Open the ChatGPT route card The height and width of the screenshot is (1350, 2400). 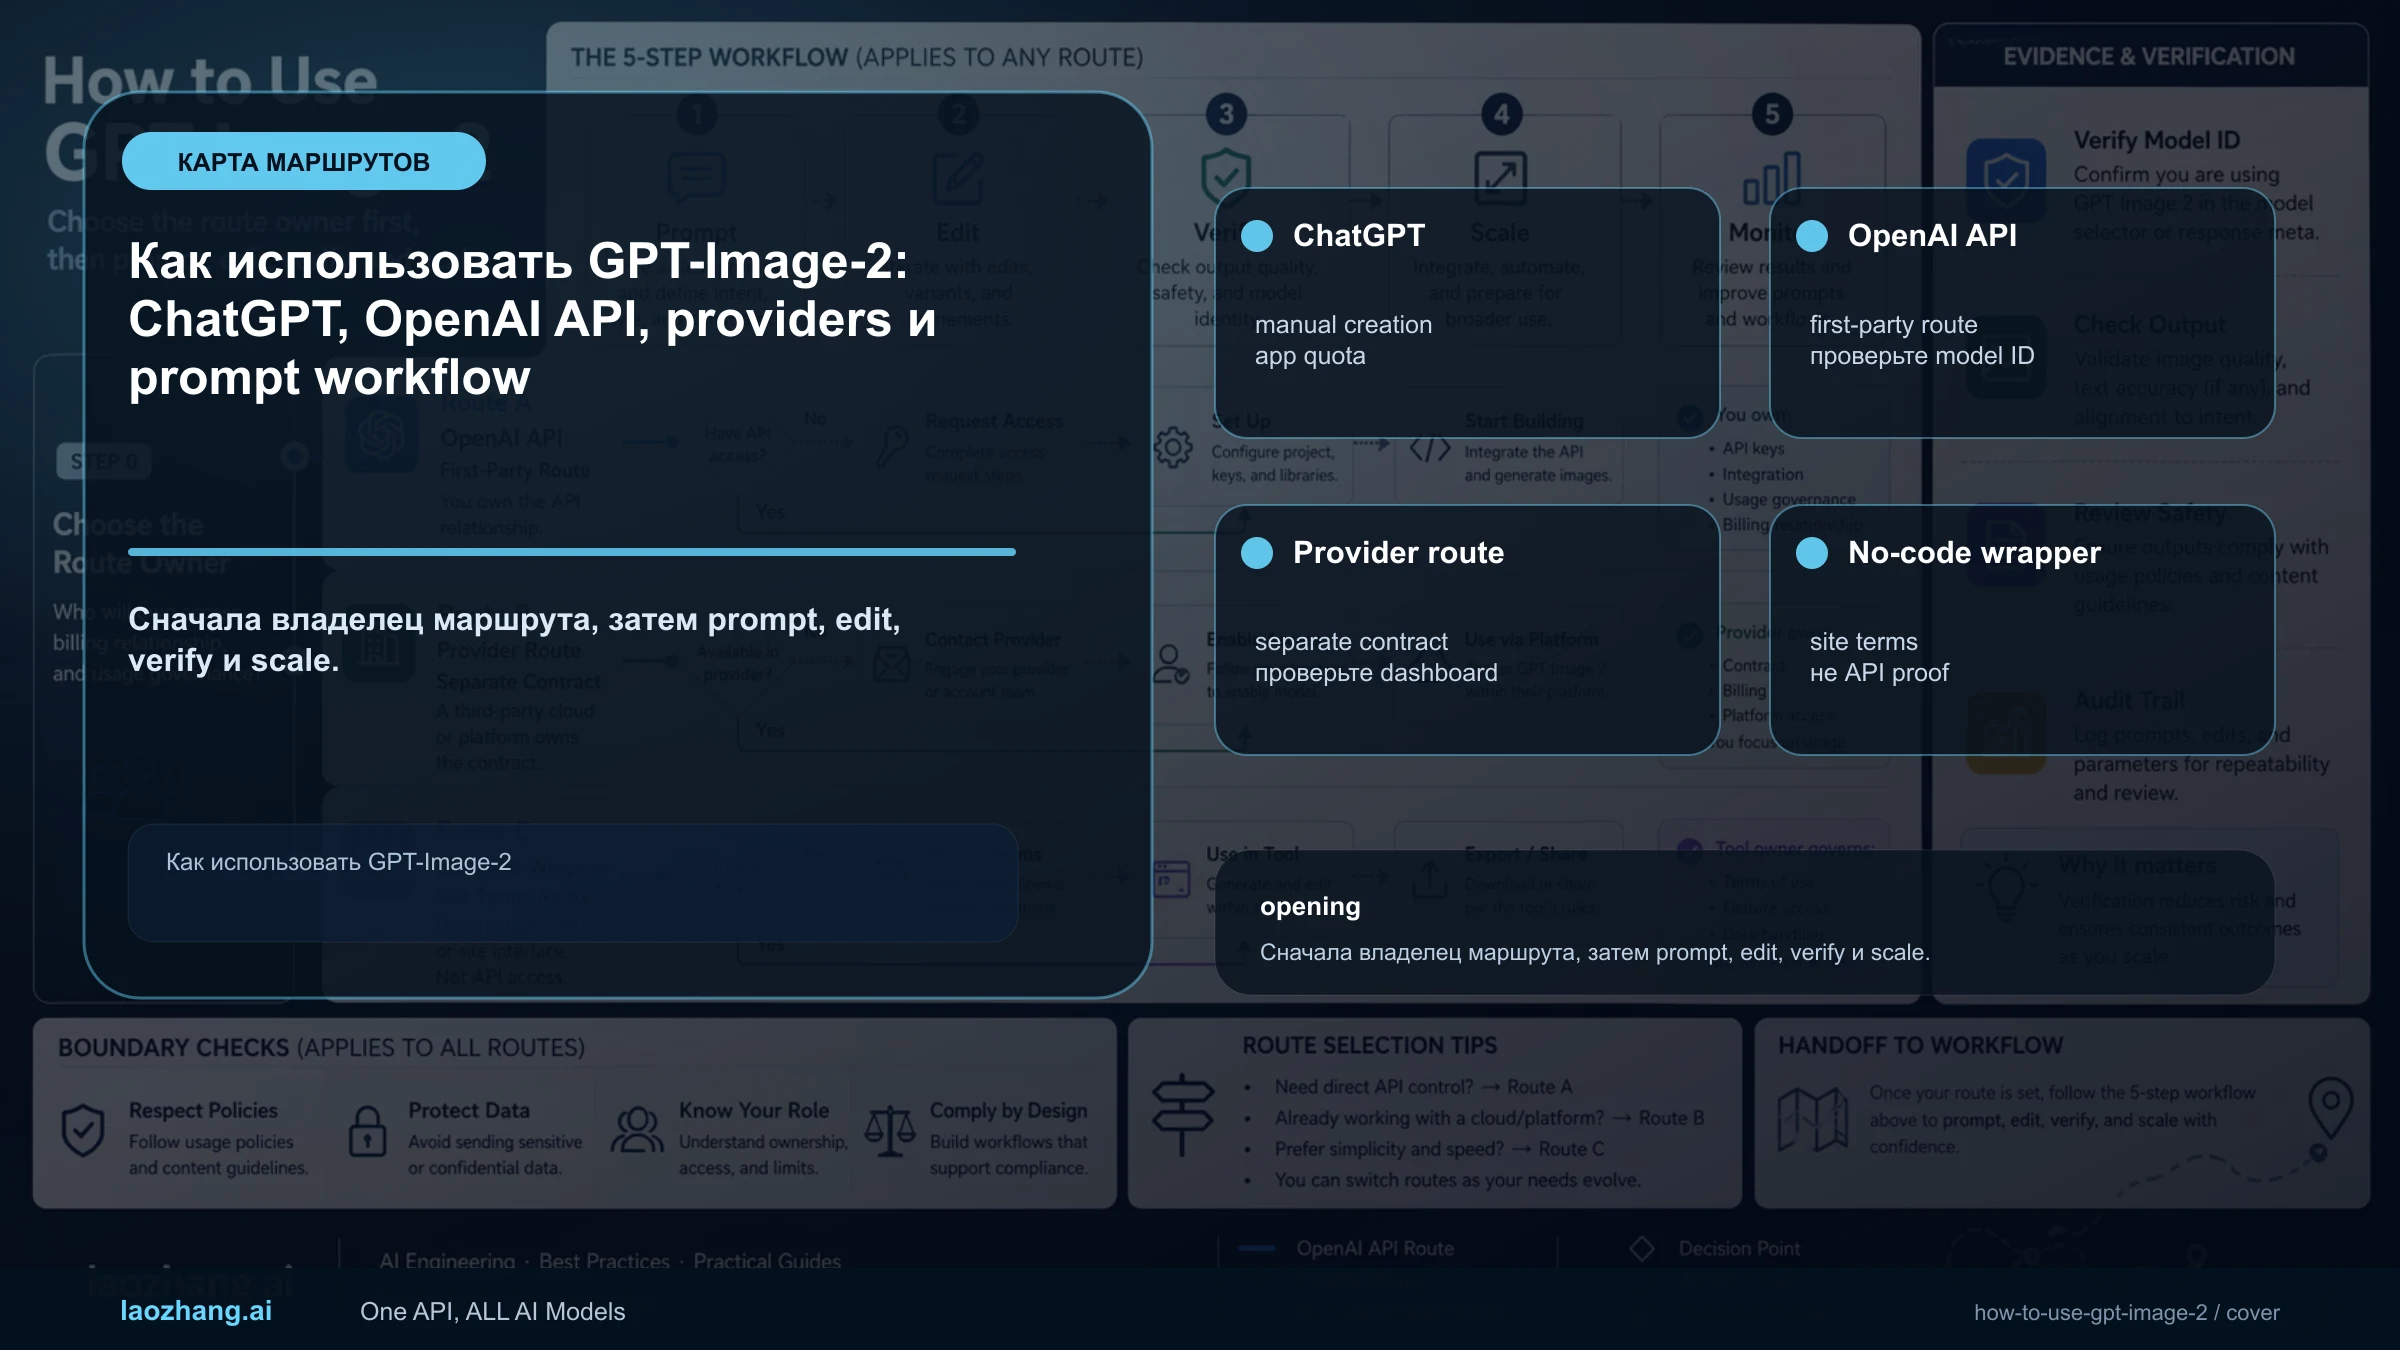tap(1467, 313)
